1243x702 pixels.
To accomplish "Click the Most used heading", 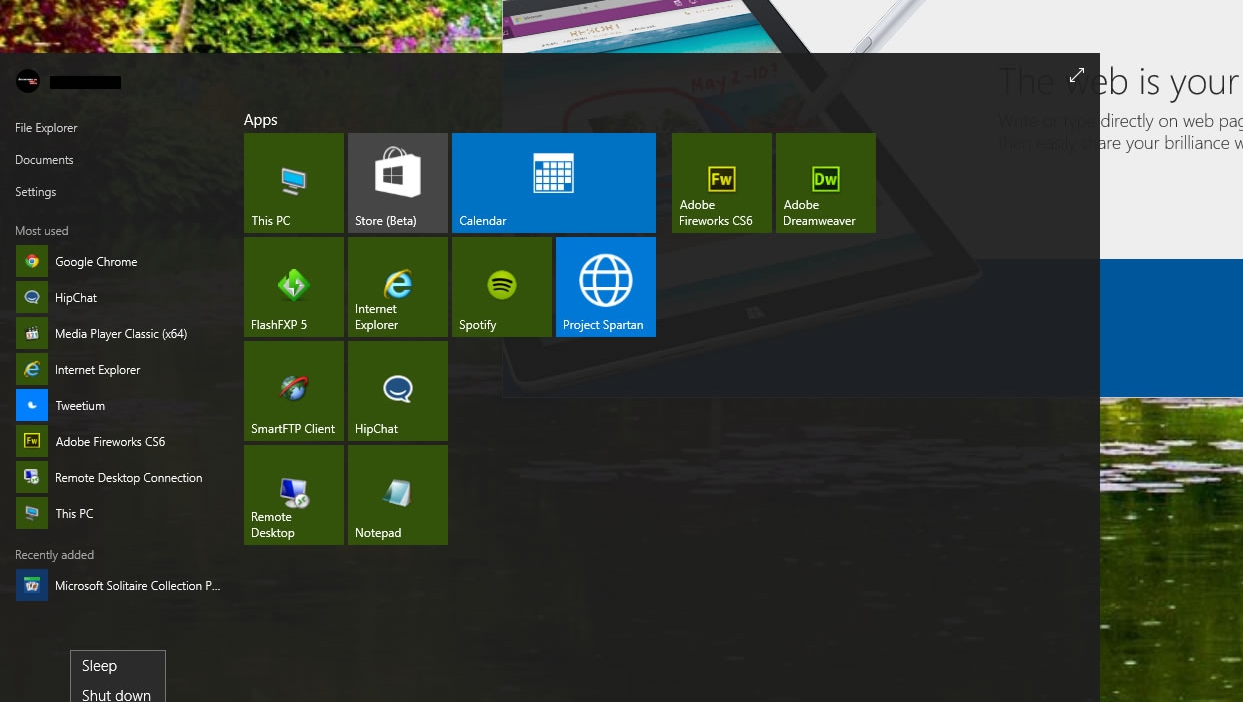I will coord(42,231).
